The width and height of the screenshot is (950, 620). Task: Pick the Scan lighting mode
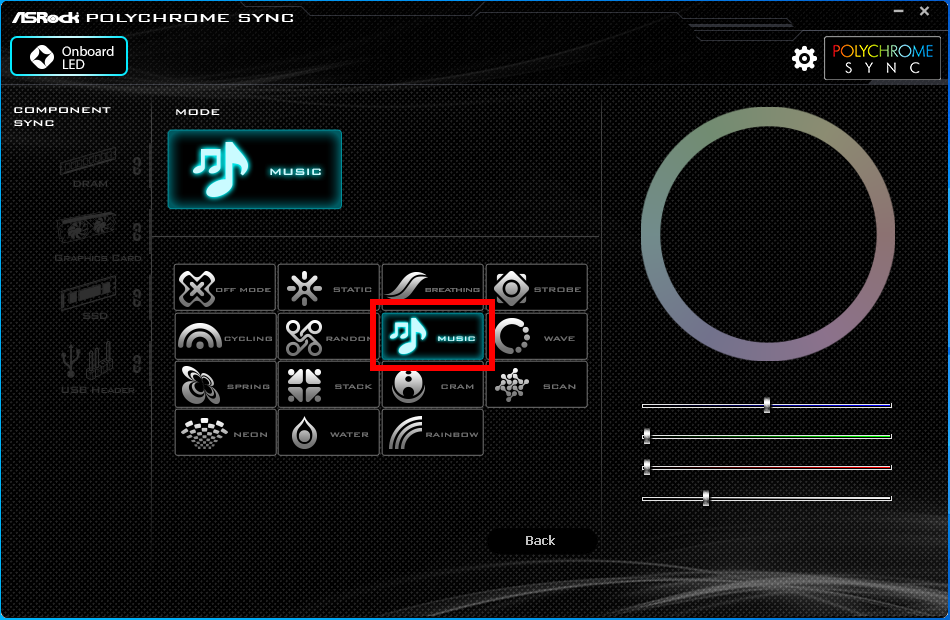537,385
